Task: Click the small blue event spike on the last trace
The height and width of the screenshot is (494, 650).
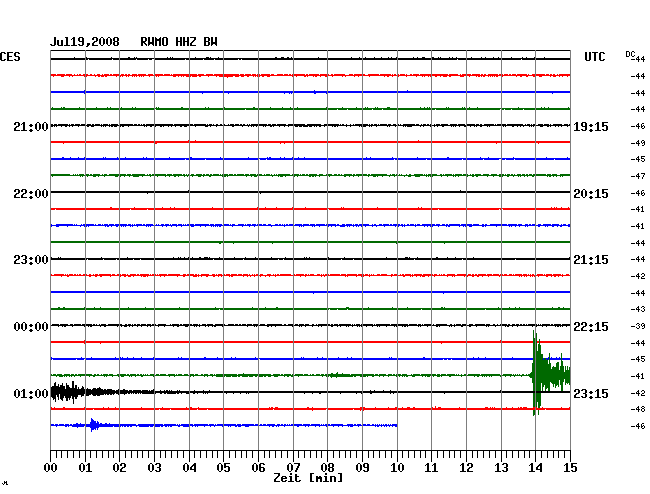Action: [x=93, y=425]
